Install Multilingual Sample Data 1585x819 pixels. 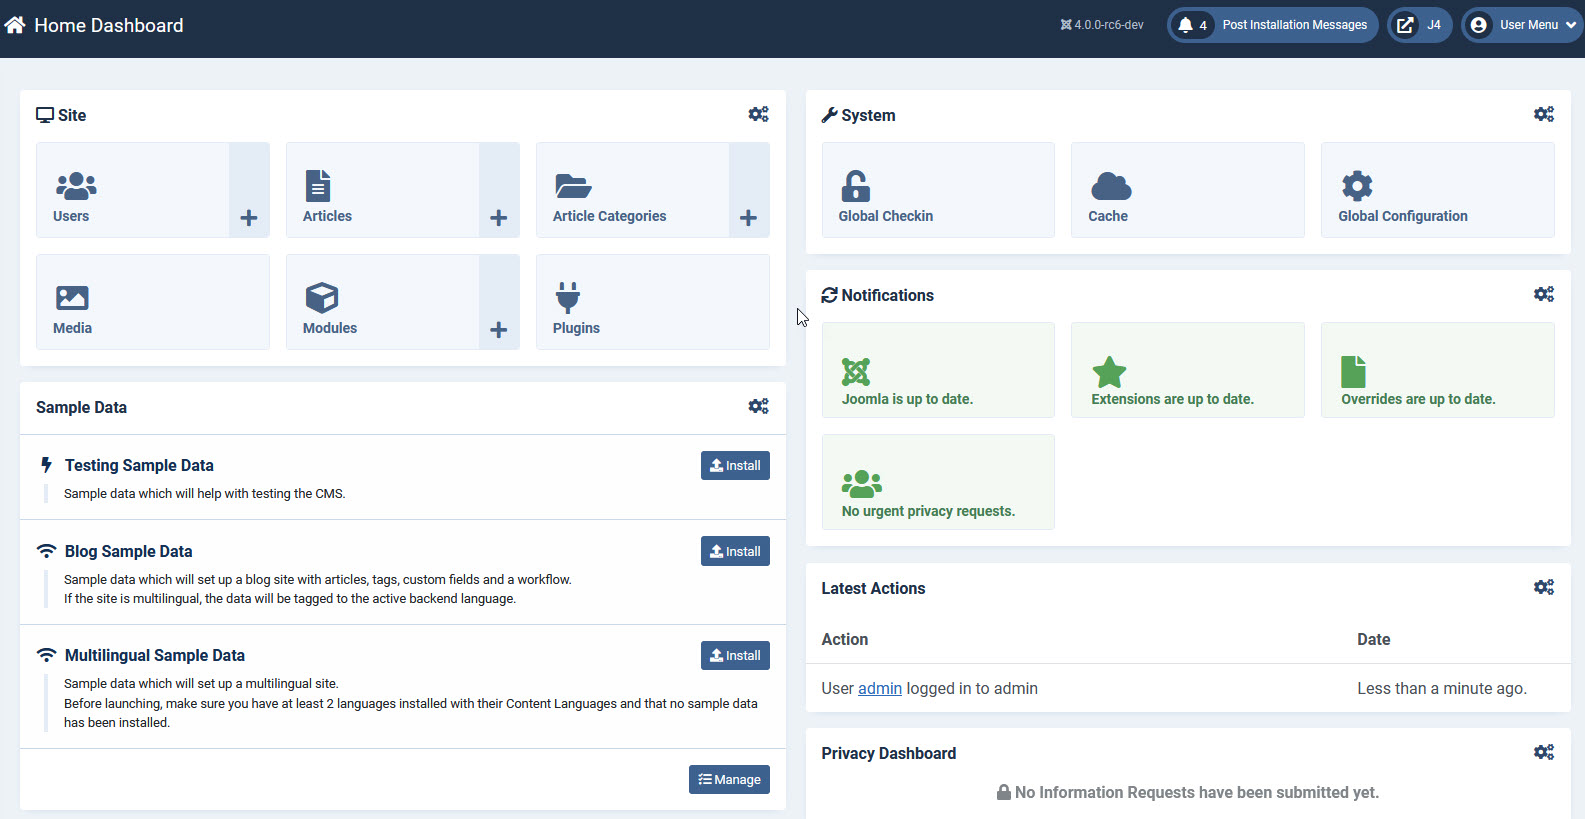pos(735,656)
